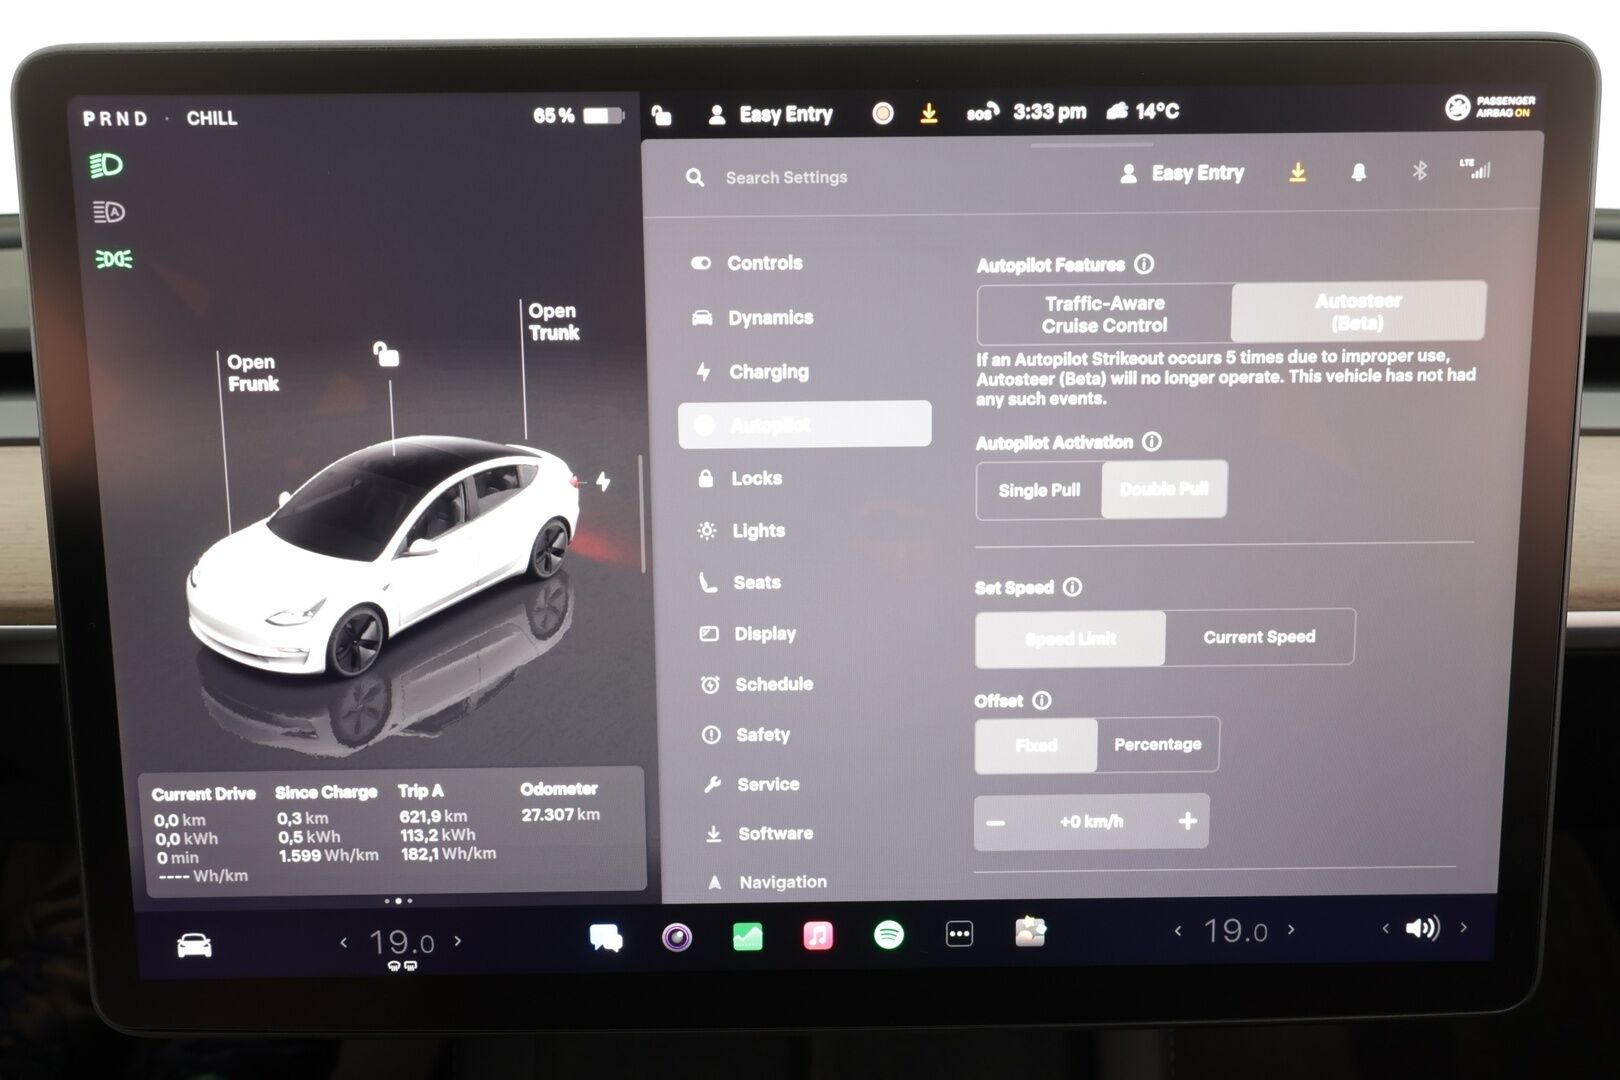
Task: Click the Search Settings field
Action: [785, 177]
